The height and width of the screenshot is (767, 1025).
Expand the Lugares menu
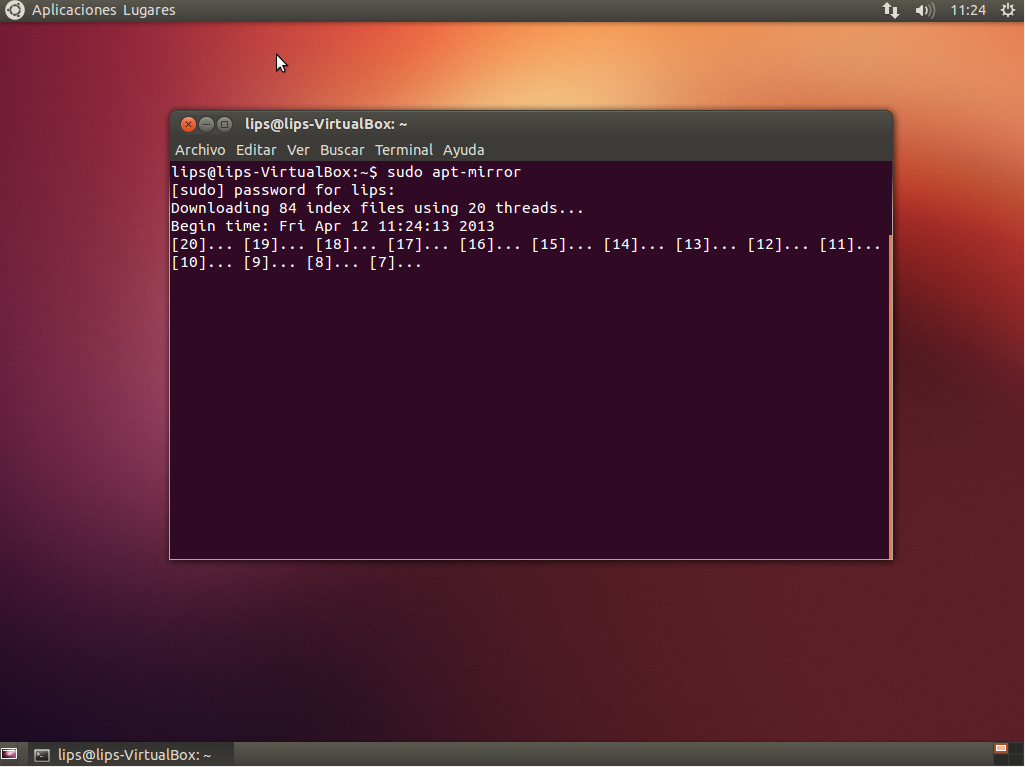tap(149, 10)
